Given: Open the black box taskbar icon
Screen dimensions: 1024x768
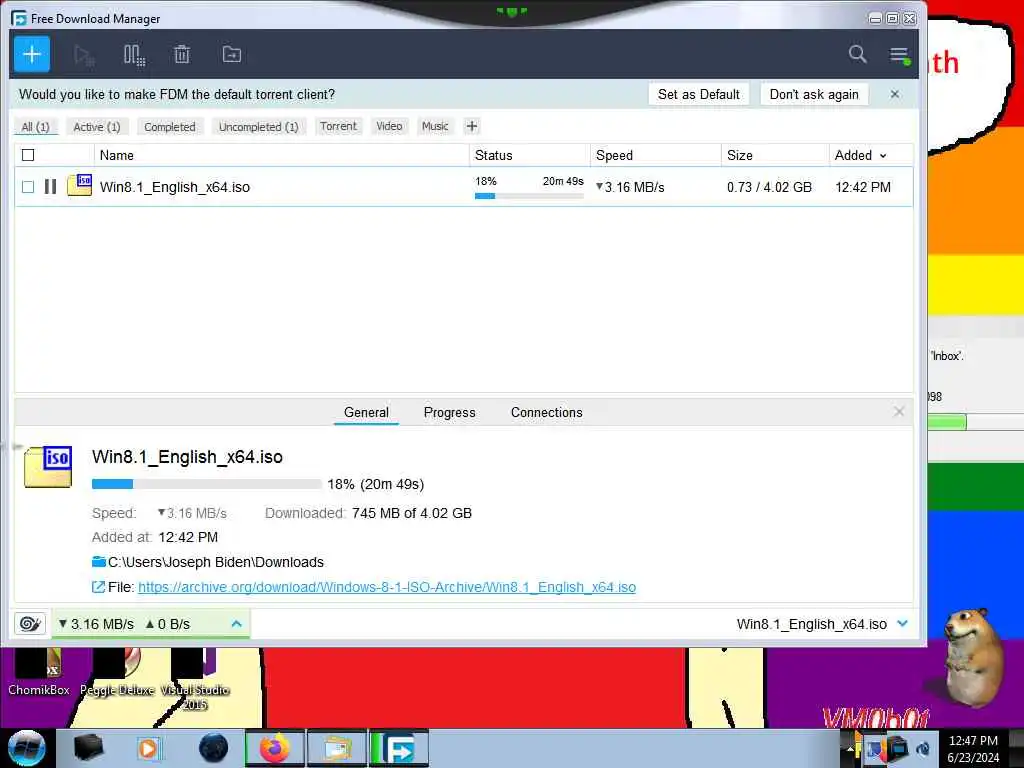Looking at the screenshot, I should tap(88, 748).
